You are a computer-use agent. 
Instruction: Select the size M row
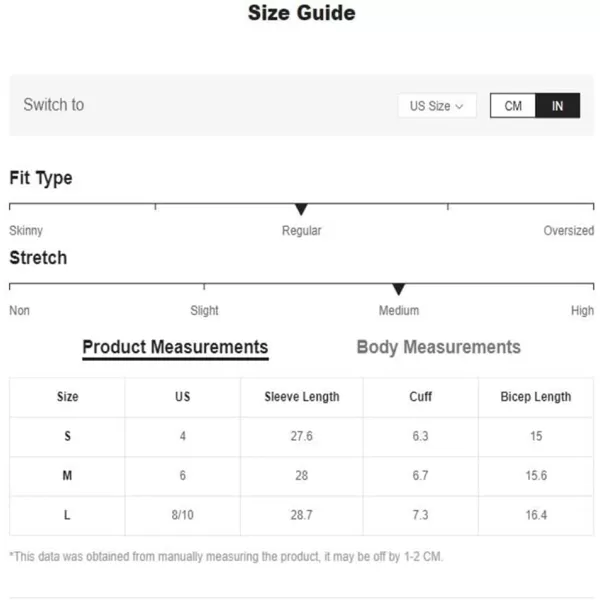point(67,476)
